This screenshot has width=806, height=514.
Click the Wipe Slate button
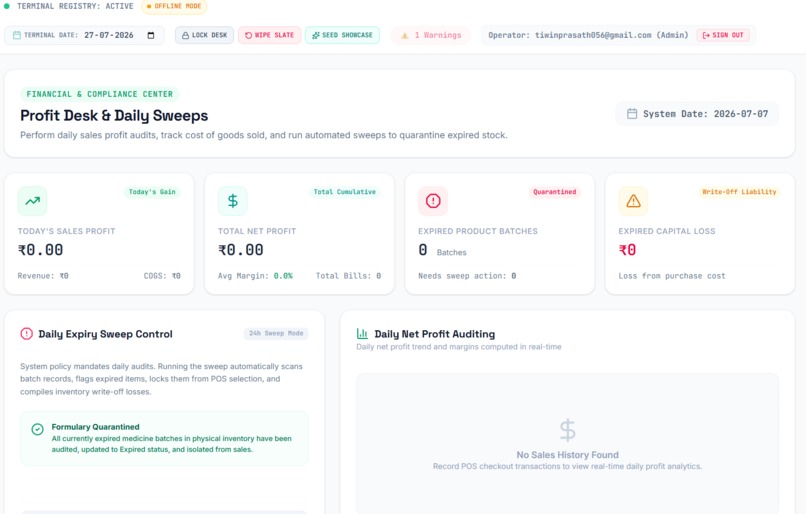(x=269, y=35)
